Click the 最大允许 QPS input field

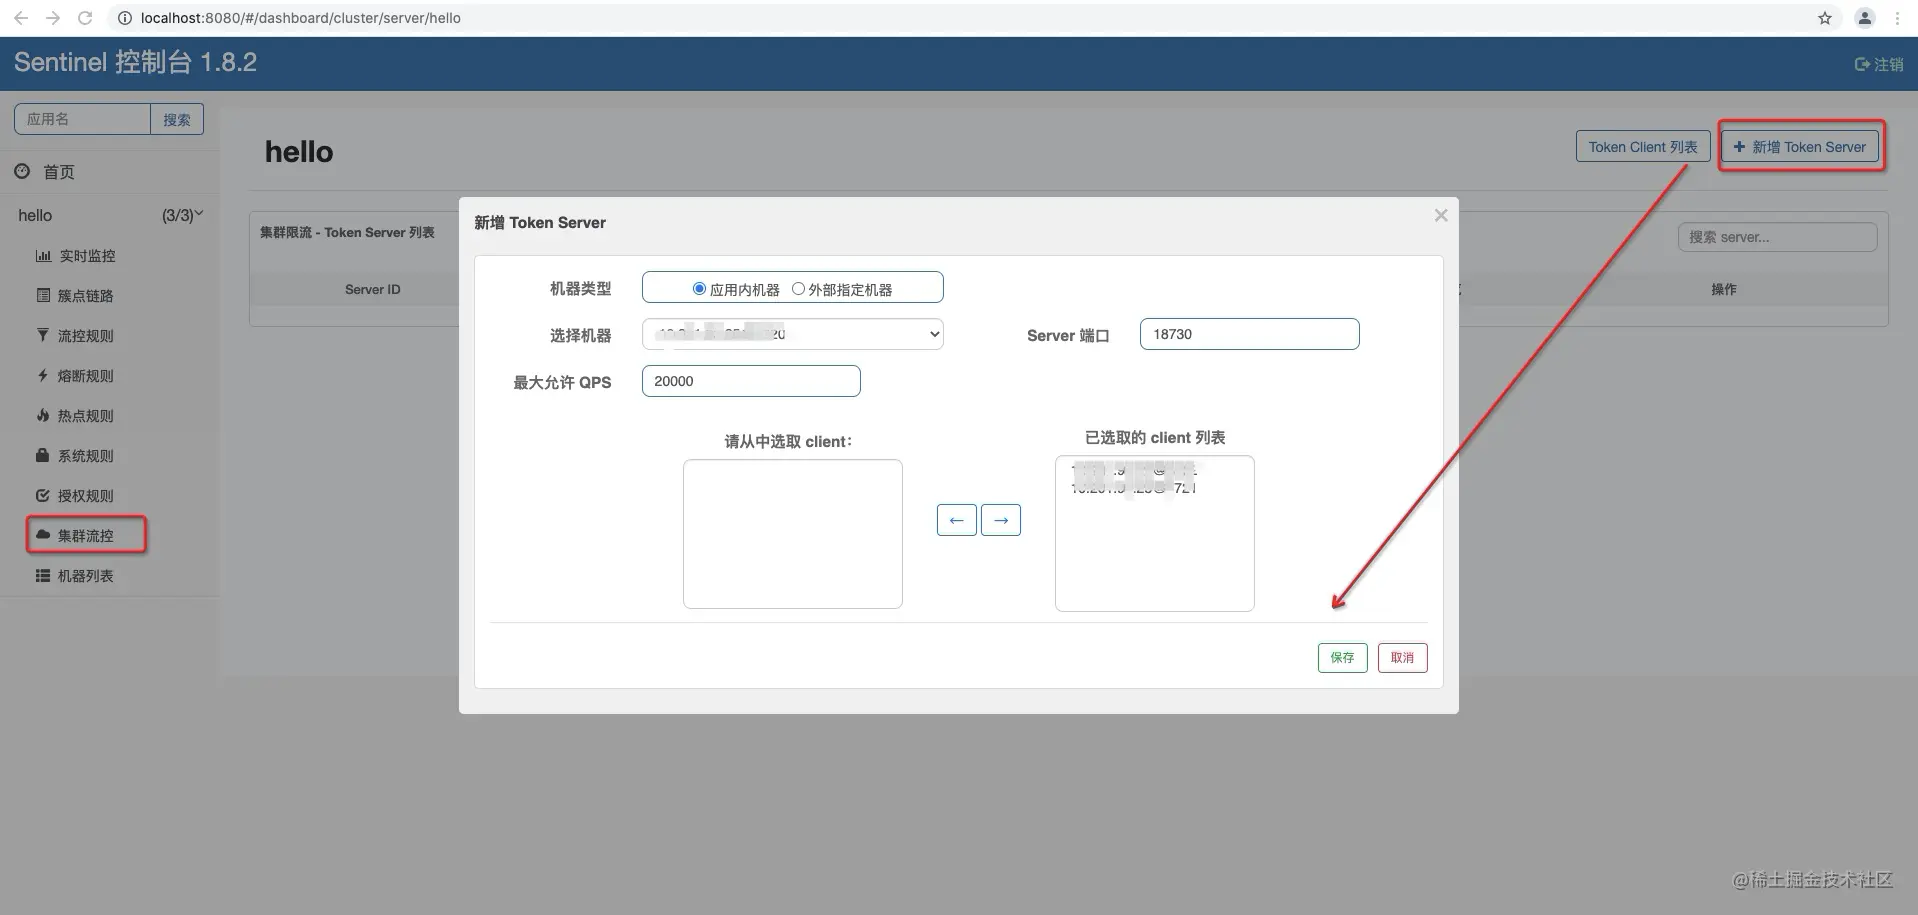coord(751,381)
